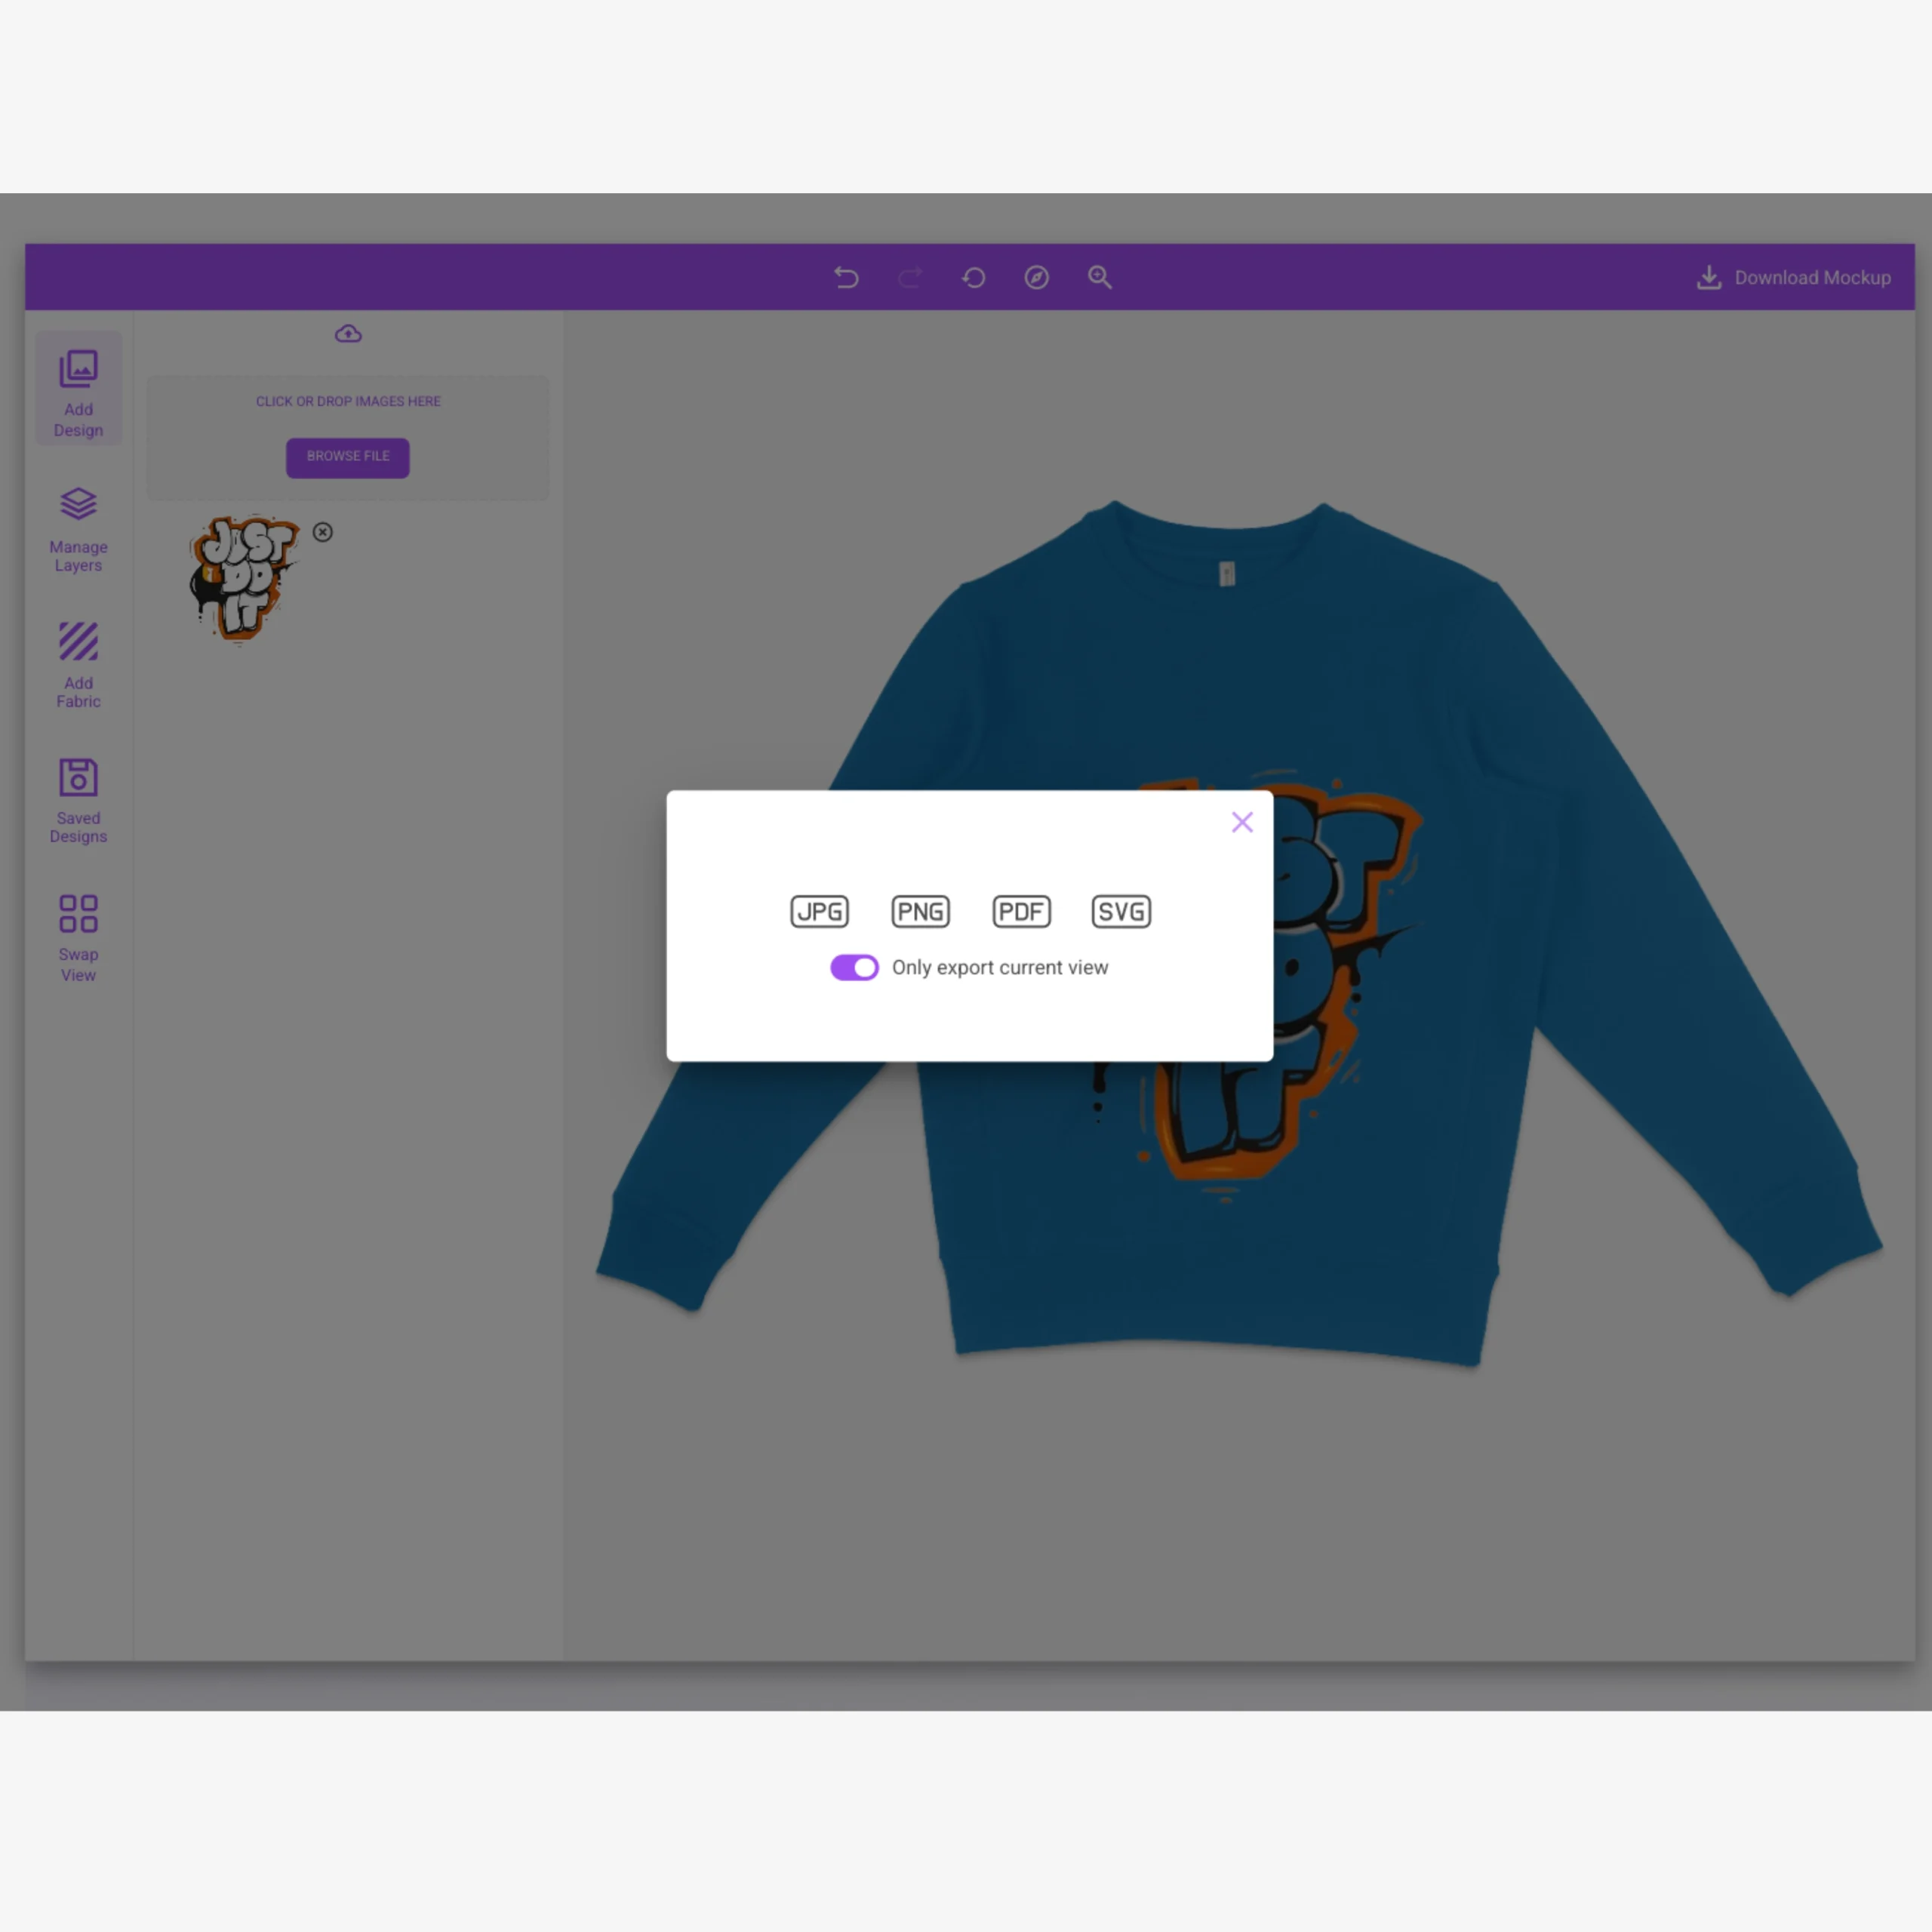This screenshot has width=1932, height=1932.
Task: Export the mockup as PNG
Action: click(921, 911)
